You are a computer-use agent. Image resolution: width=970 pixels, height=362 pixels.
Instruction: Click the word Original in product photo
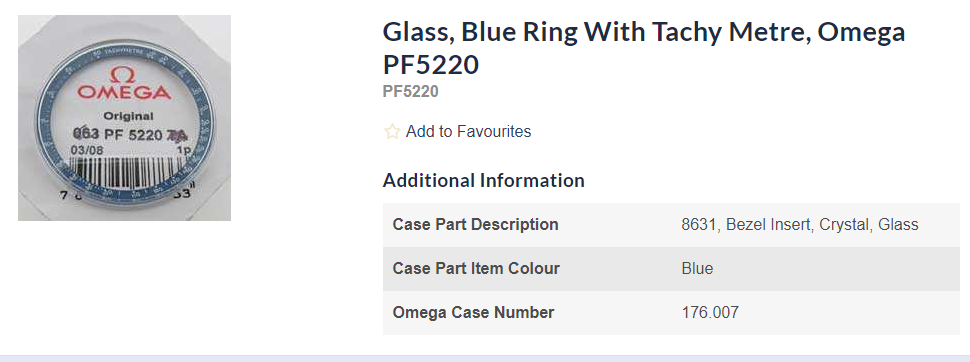click(x=128, y=116)
